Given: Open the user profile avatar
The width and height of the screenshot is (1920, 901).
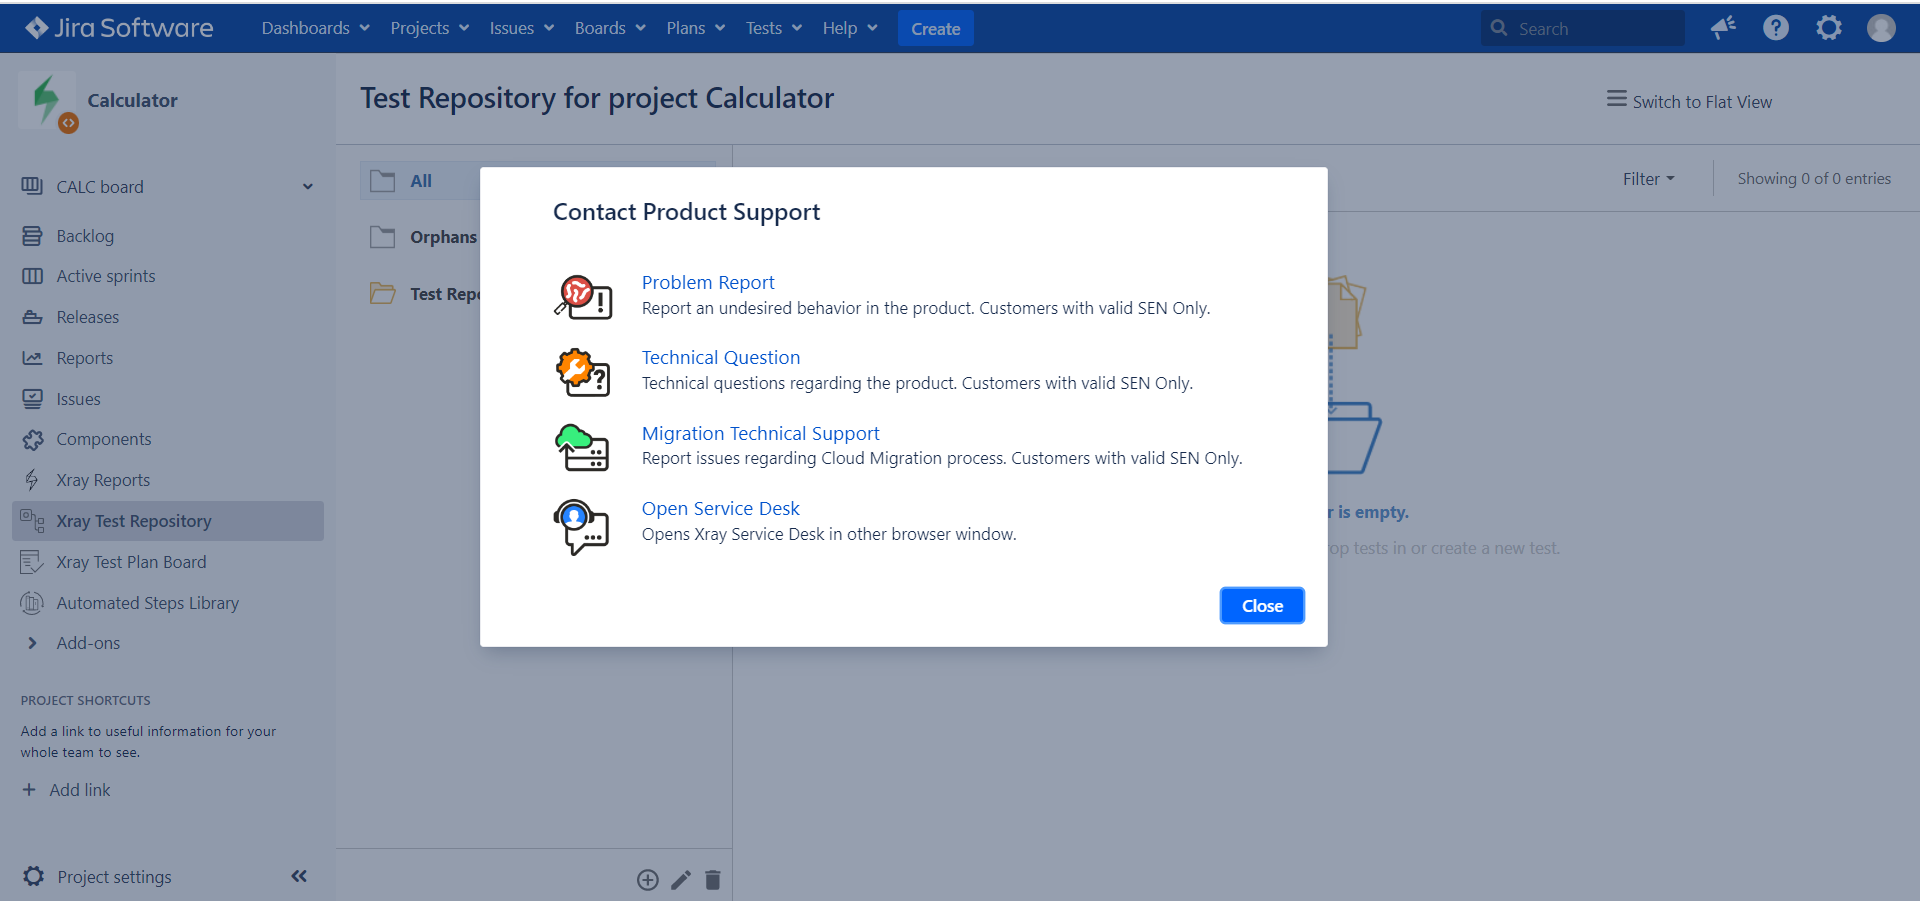Looking at the screenshot, I should click(x=1881, y=28).
